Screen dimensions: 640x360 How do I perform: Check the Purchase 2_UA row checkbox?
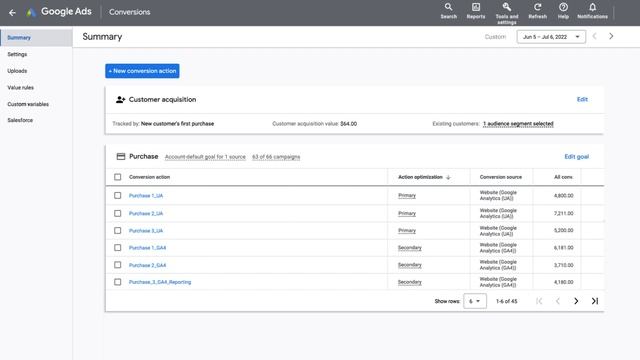[118, 213]
